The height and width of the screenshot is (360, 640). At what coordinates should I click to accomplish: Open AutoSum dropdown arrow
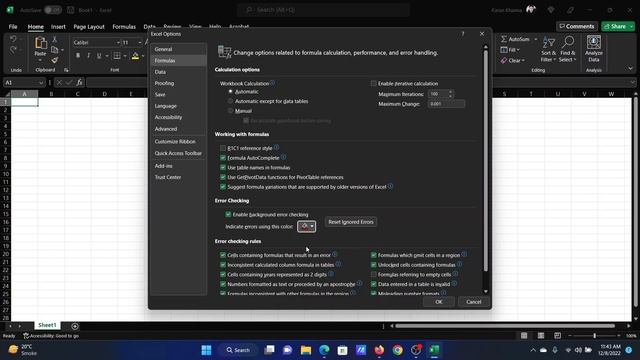(x=536, y=39)
